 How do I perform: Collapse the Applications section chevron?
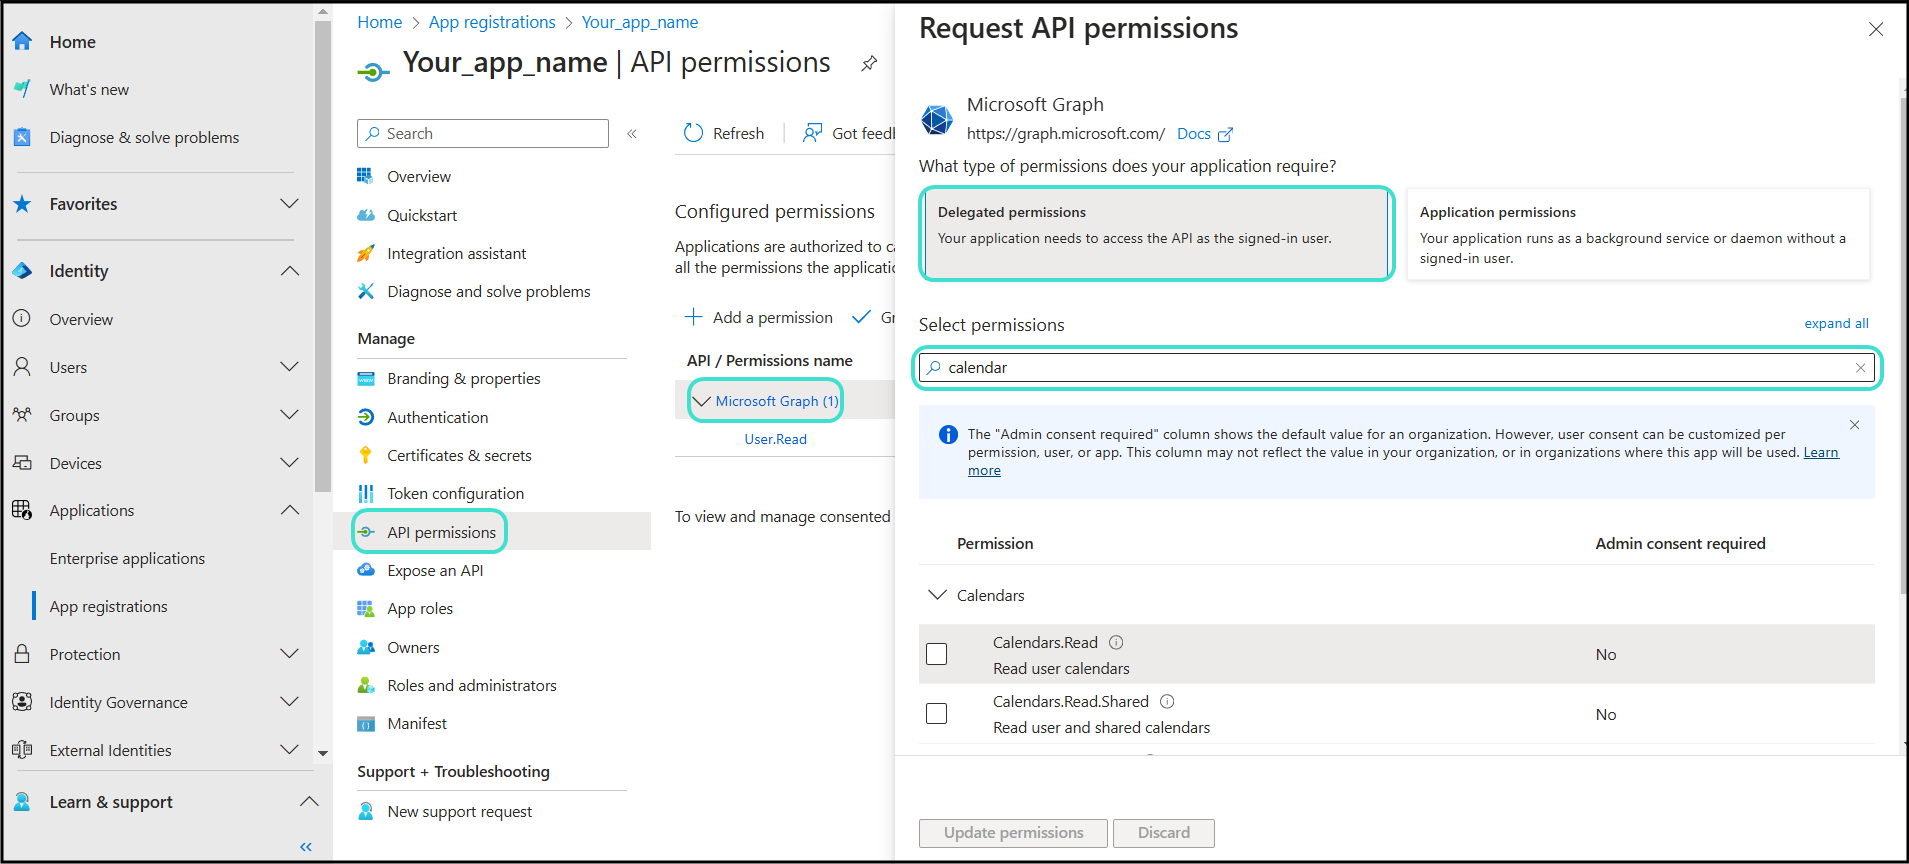[289, 510]
